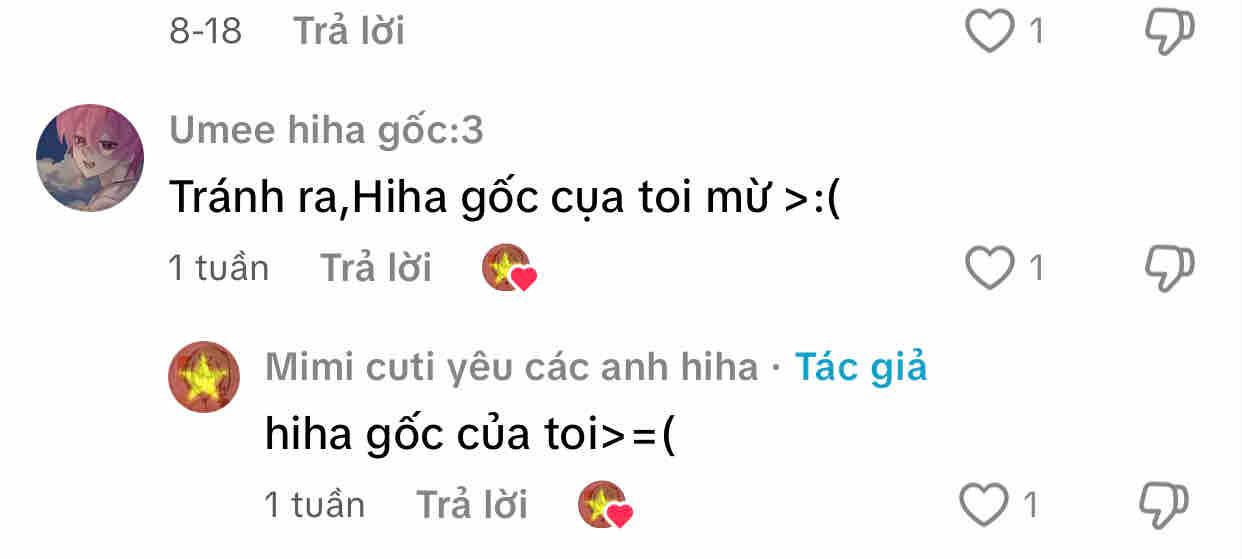Viewport: 1242px width, 559px height.
Task: Open username Umee hiha gốc:3
Action: click(x=326, y=130)
